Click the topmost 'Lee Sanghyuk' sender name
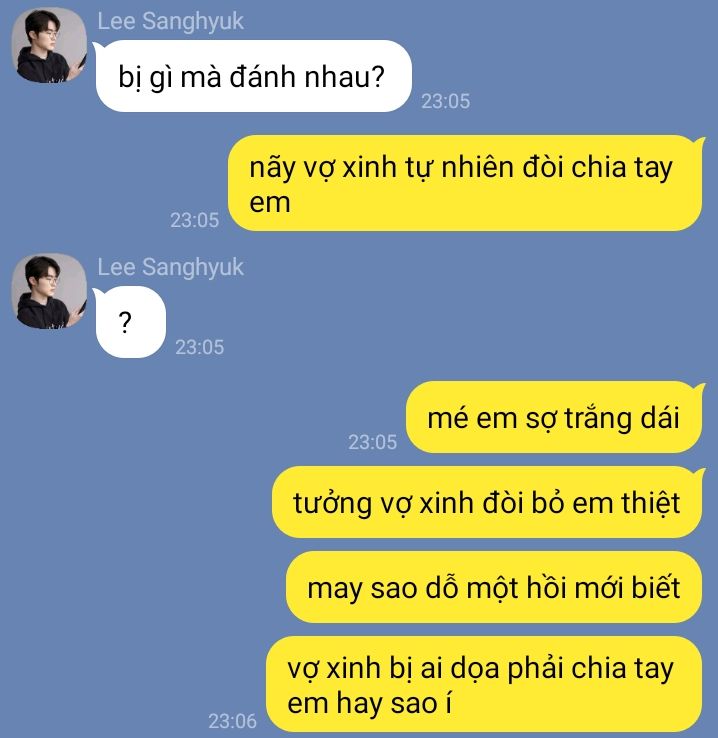The height and width of the screenshot is (738, 718). click(170, 22)
